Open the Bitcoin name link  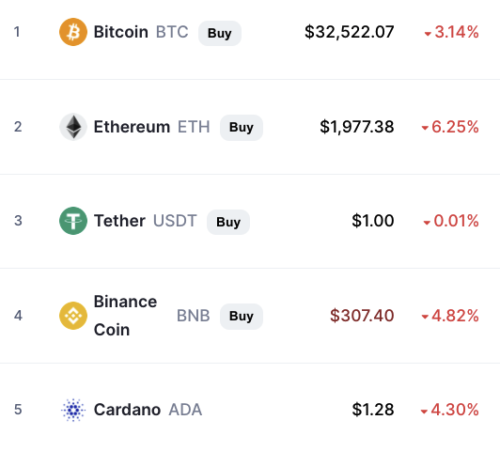[121, 32]
